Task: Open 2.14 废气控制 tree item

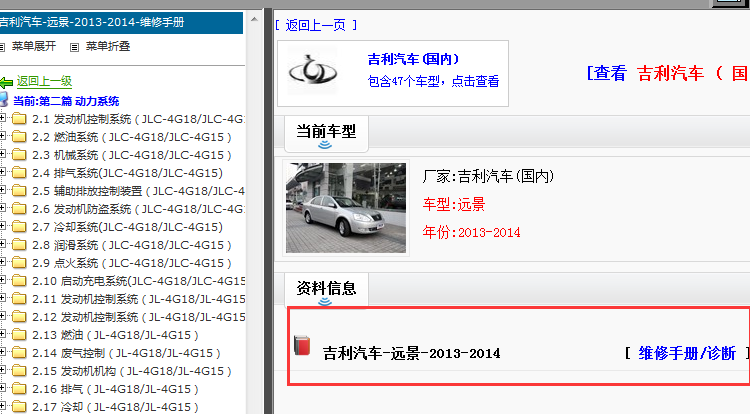Action: pos(126,353)
